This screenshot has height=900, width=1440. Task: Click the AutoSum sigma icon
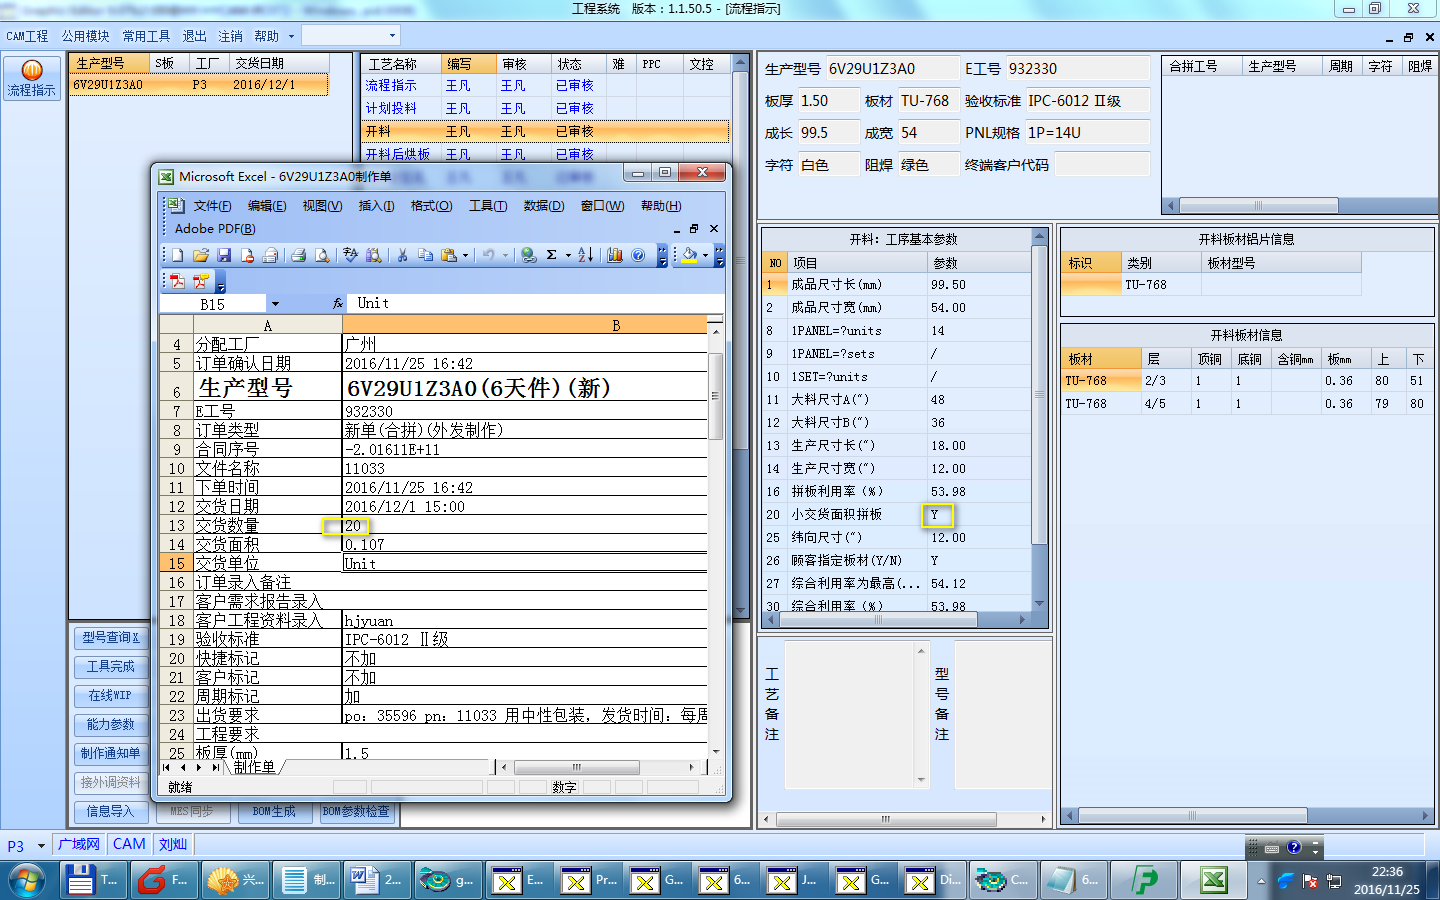(551, 255)
